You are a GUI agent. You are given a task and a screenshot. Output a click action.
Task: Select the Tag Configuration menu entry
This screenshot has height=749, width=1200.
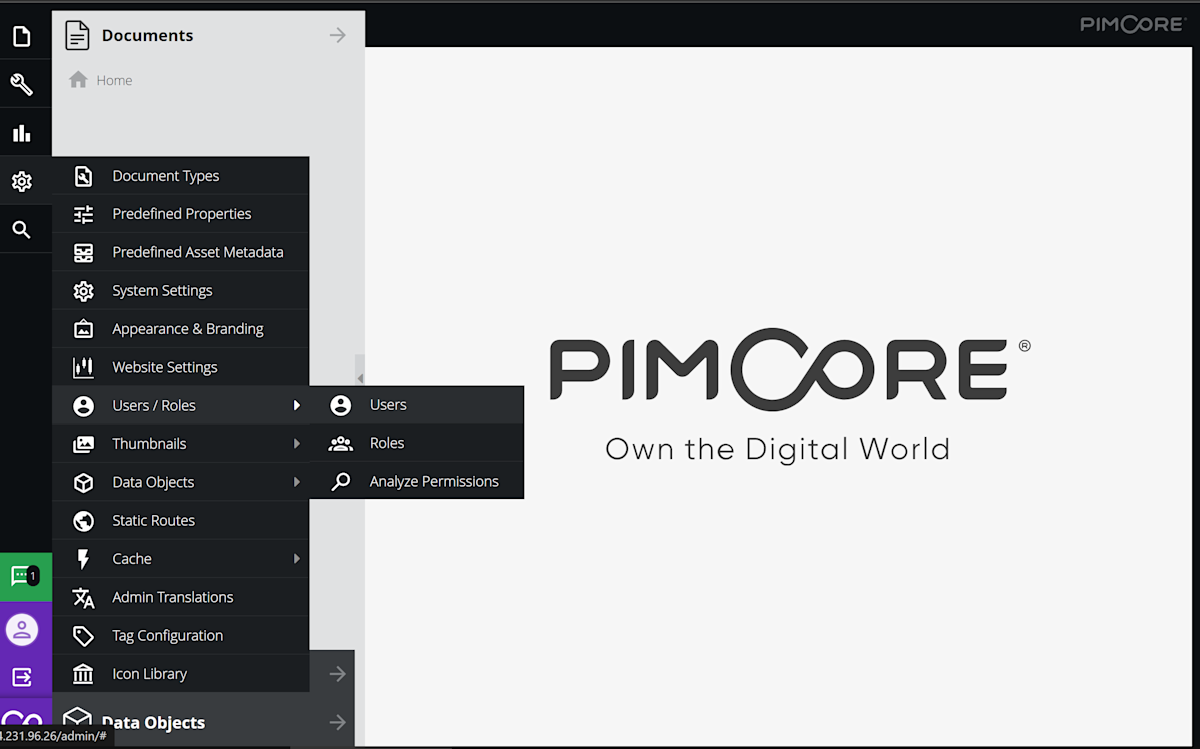tap(181, 635)
